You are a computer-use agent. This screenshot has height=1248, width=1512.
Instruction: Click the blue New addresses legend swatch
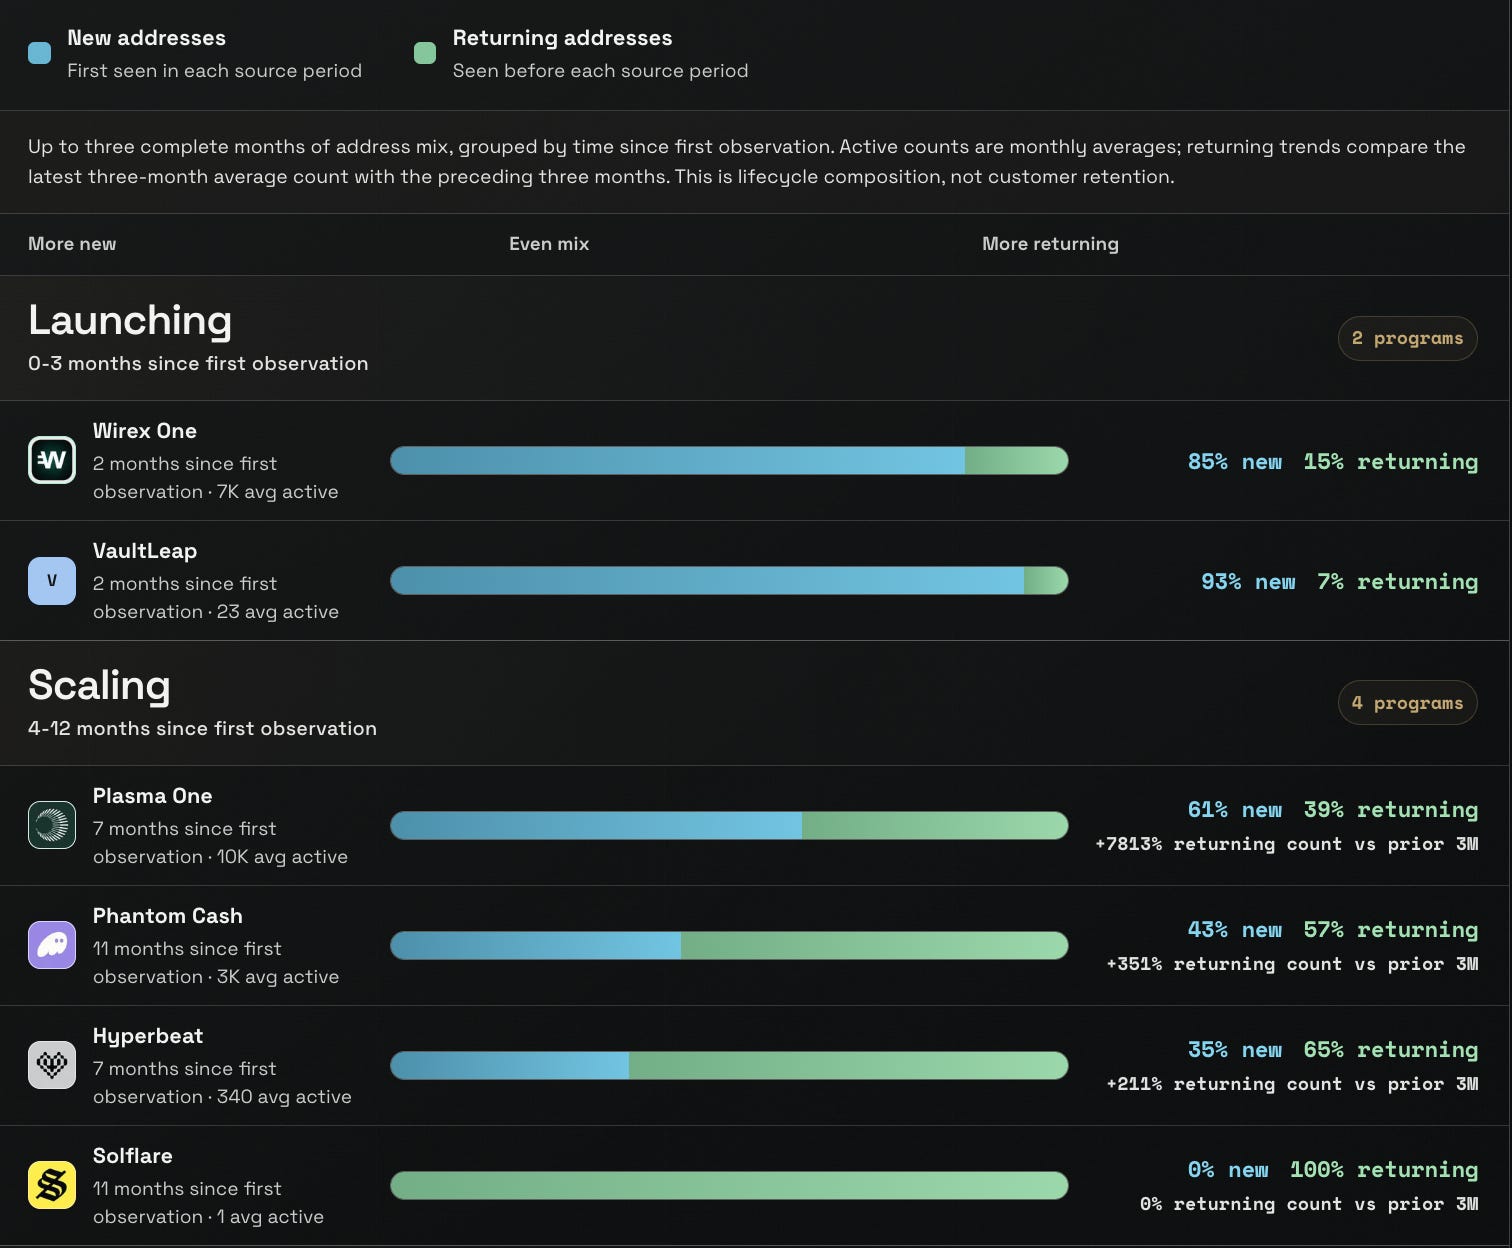tap(40, 53)
